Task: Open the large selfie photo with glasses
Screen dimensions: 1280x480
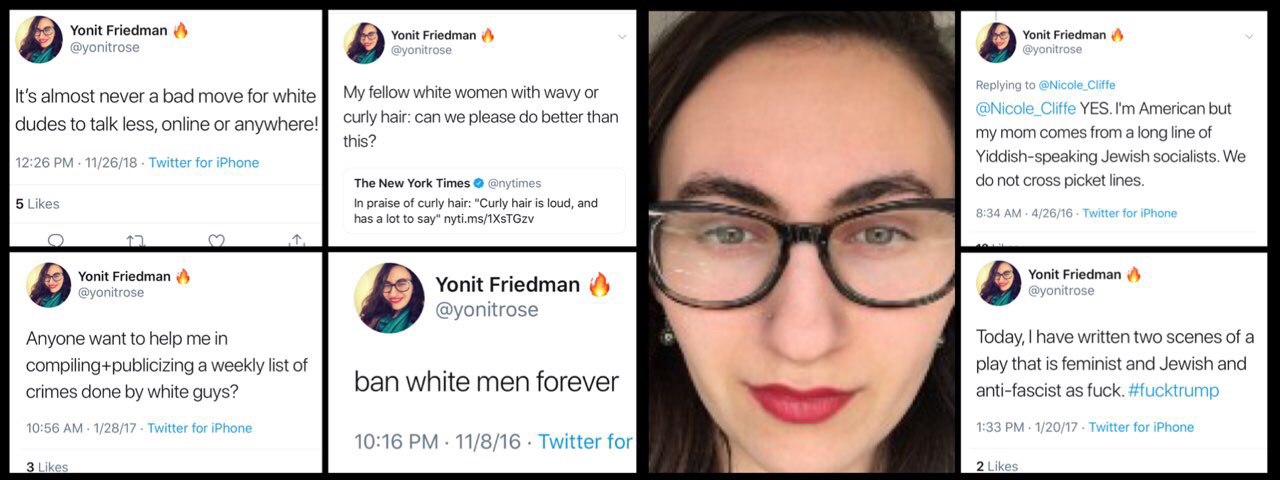Action: (801, 241)
